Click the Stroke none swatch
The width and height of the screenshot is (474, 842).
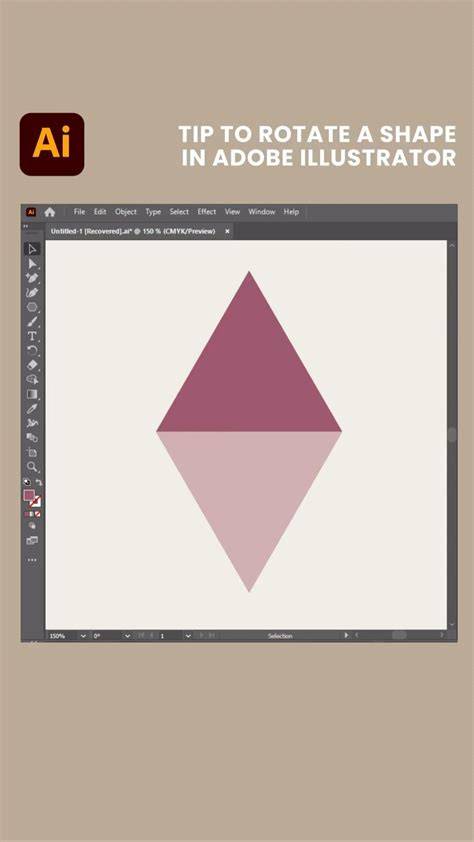(x=35, y=502)
